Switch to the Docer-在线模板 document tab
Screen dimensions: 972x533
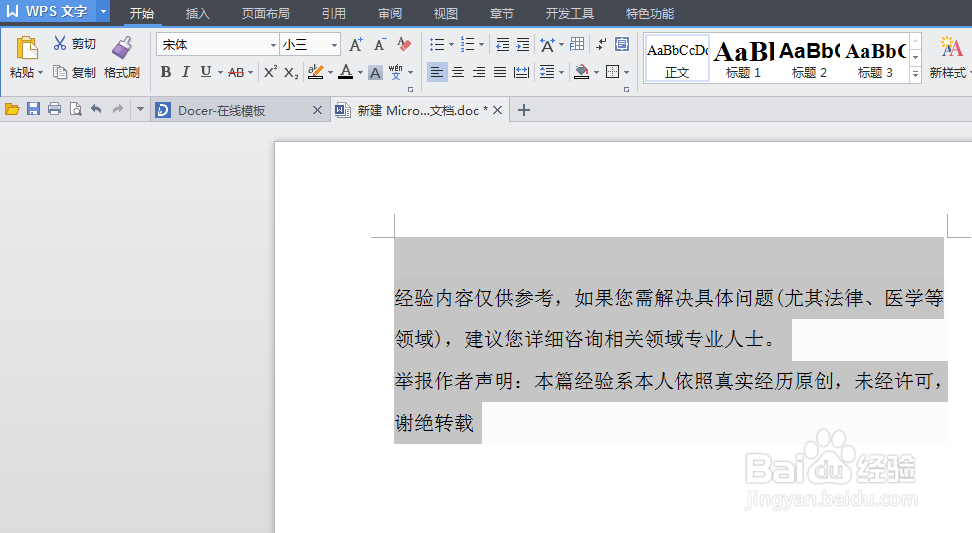pyautogui.click(x=239, y=110)
